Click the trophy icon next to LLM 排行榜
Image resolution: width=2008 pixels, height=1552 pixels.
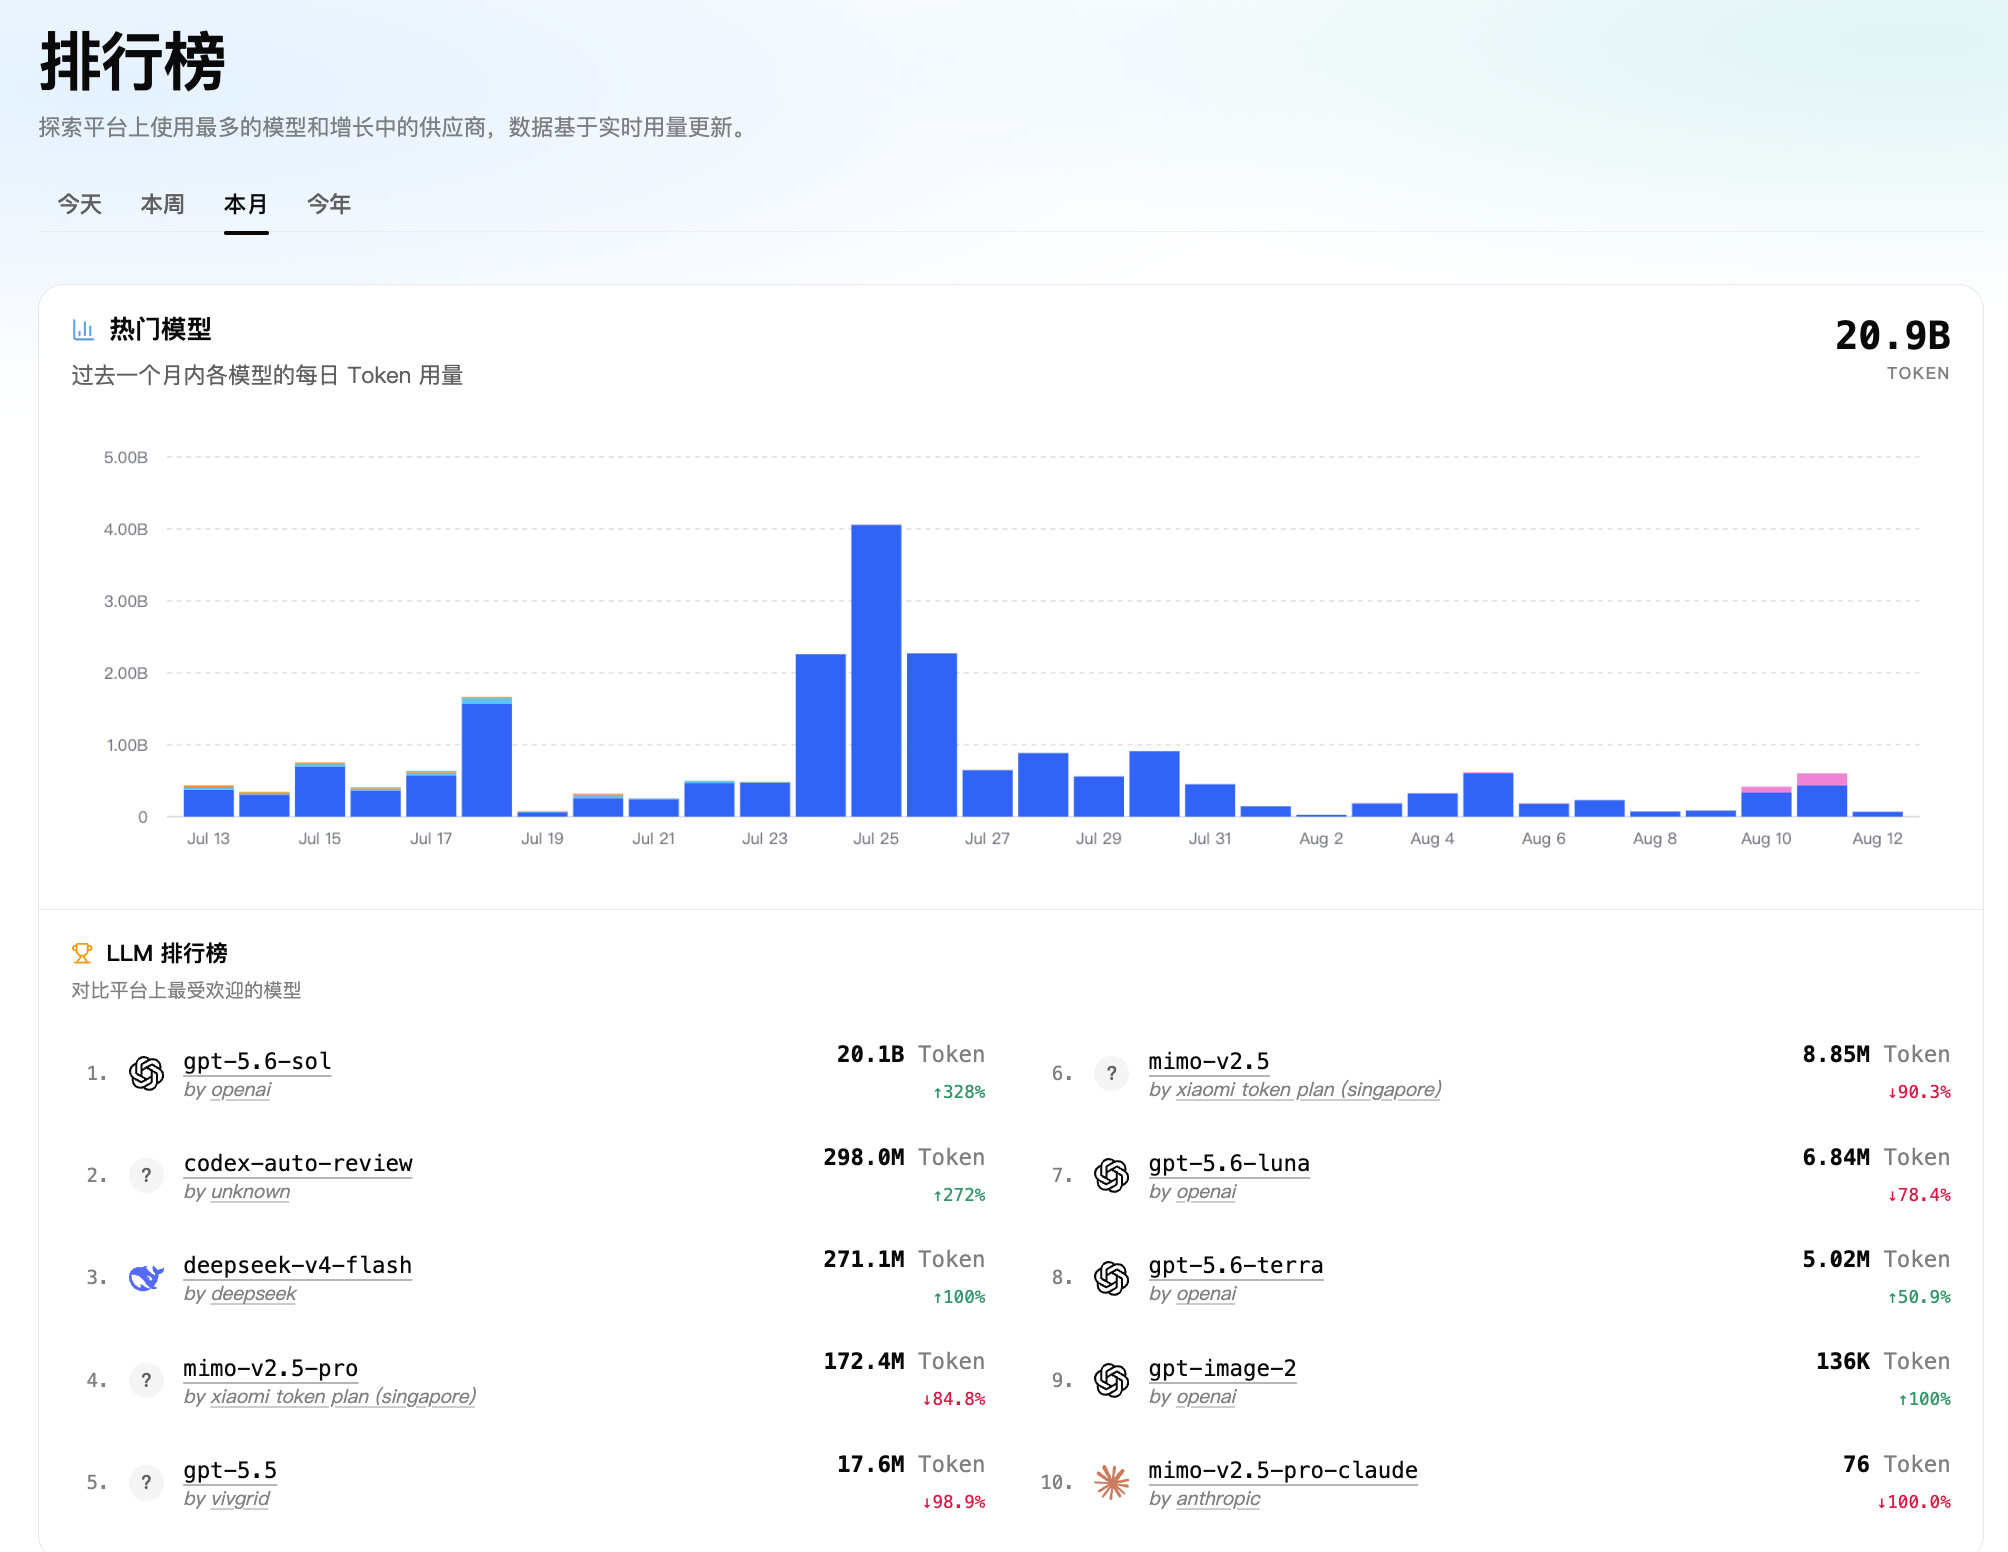[82, 953]
